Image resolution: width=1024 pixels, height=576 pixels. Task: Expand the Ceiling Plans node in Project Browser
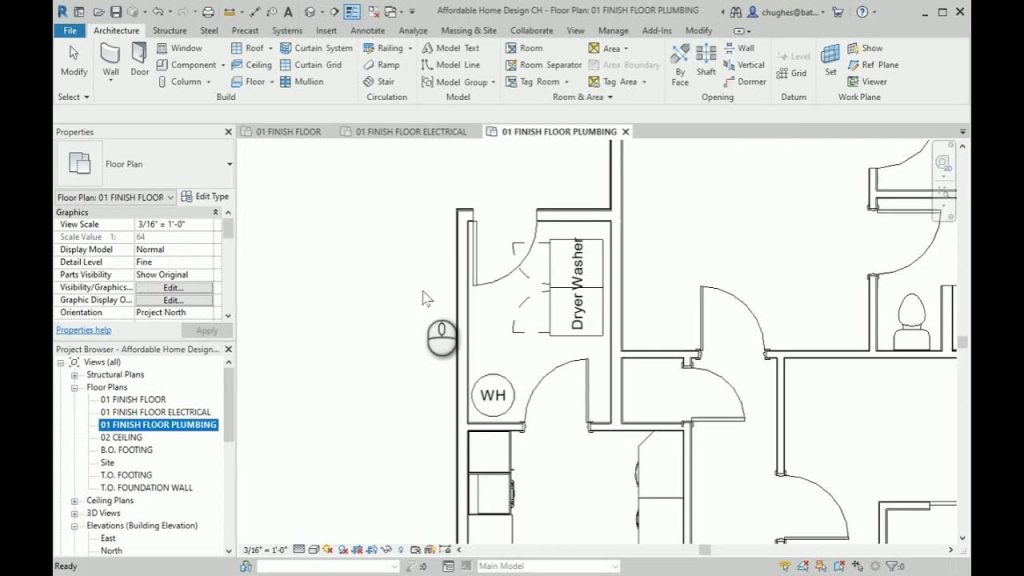coord(76,500)
